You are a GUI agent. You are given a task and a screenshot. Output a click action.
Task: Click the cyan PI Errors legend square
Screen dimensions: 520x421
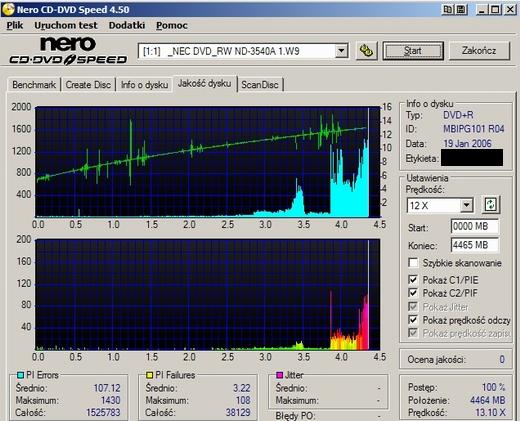[x=20, y=375]
